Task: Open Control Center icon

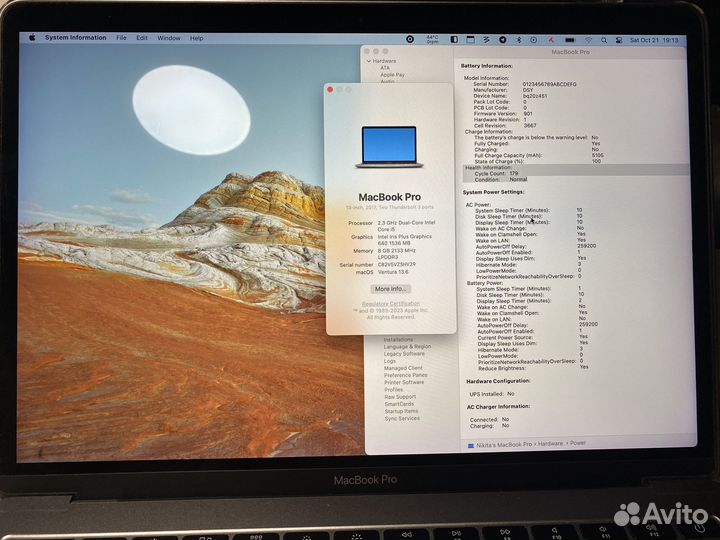Action: [x=619, y=40]
